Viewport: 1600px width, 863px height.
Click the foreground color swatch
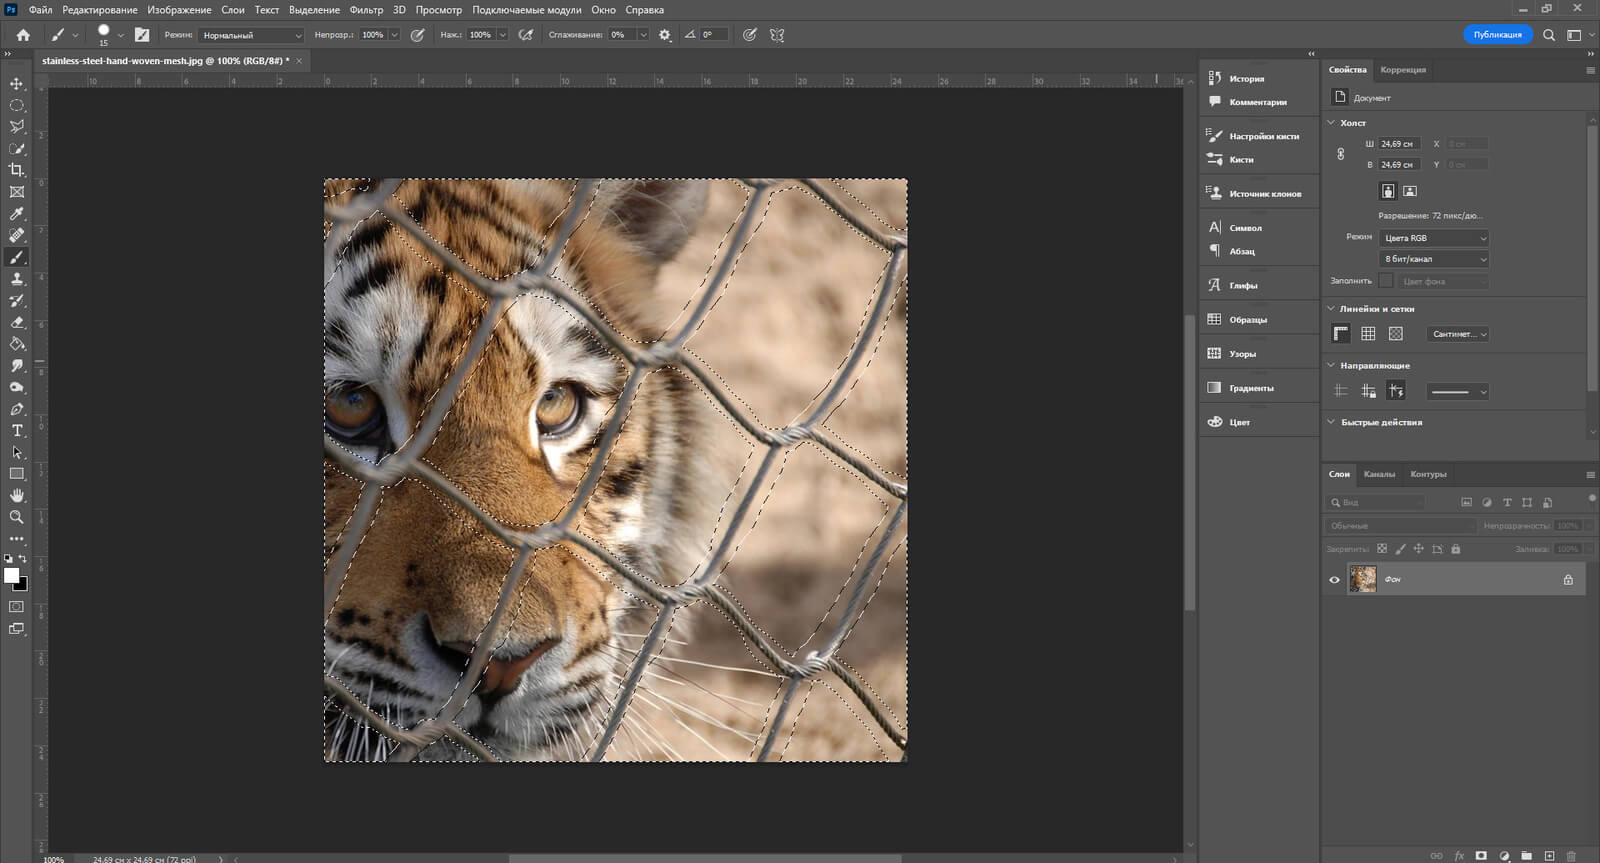click(x=11, y=576)
